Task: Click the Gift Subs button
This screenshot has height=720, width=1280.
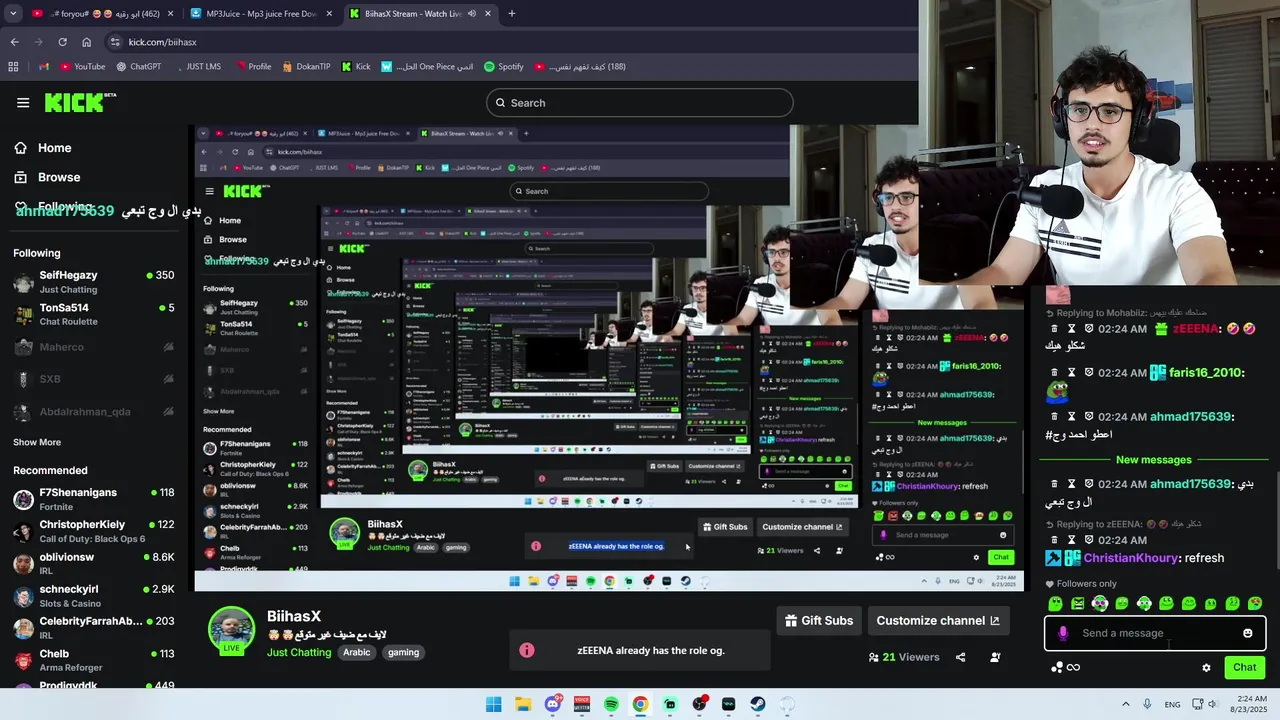Action: click(819, 620)
